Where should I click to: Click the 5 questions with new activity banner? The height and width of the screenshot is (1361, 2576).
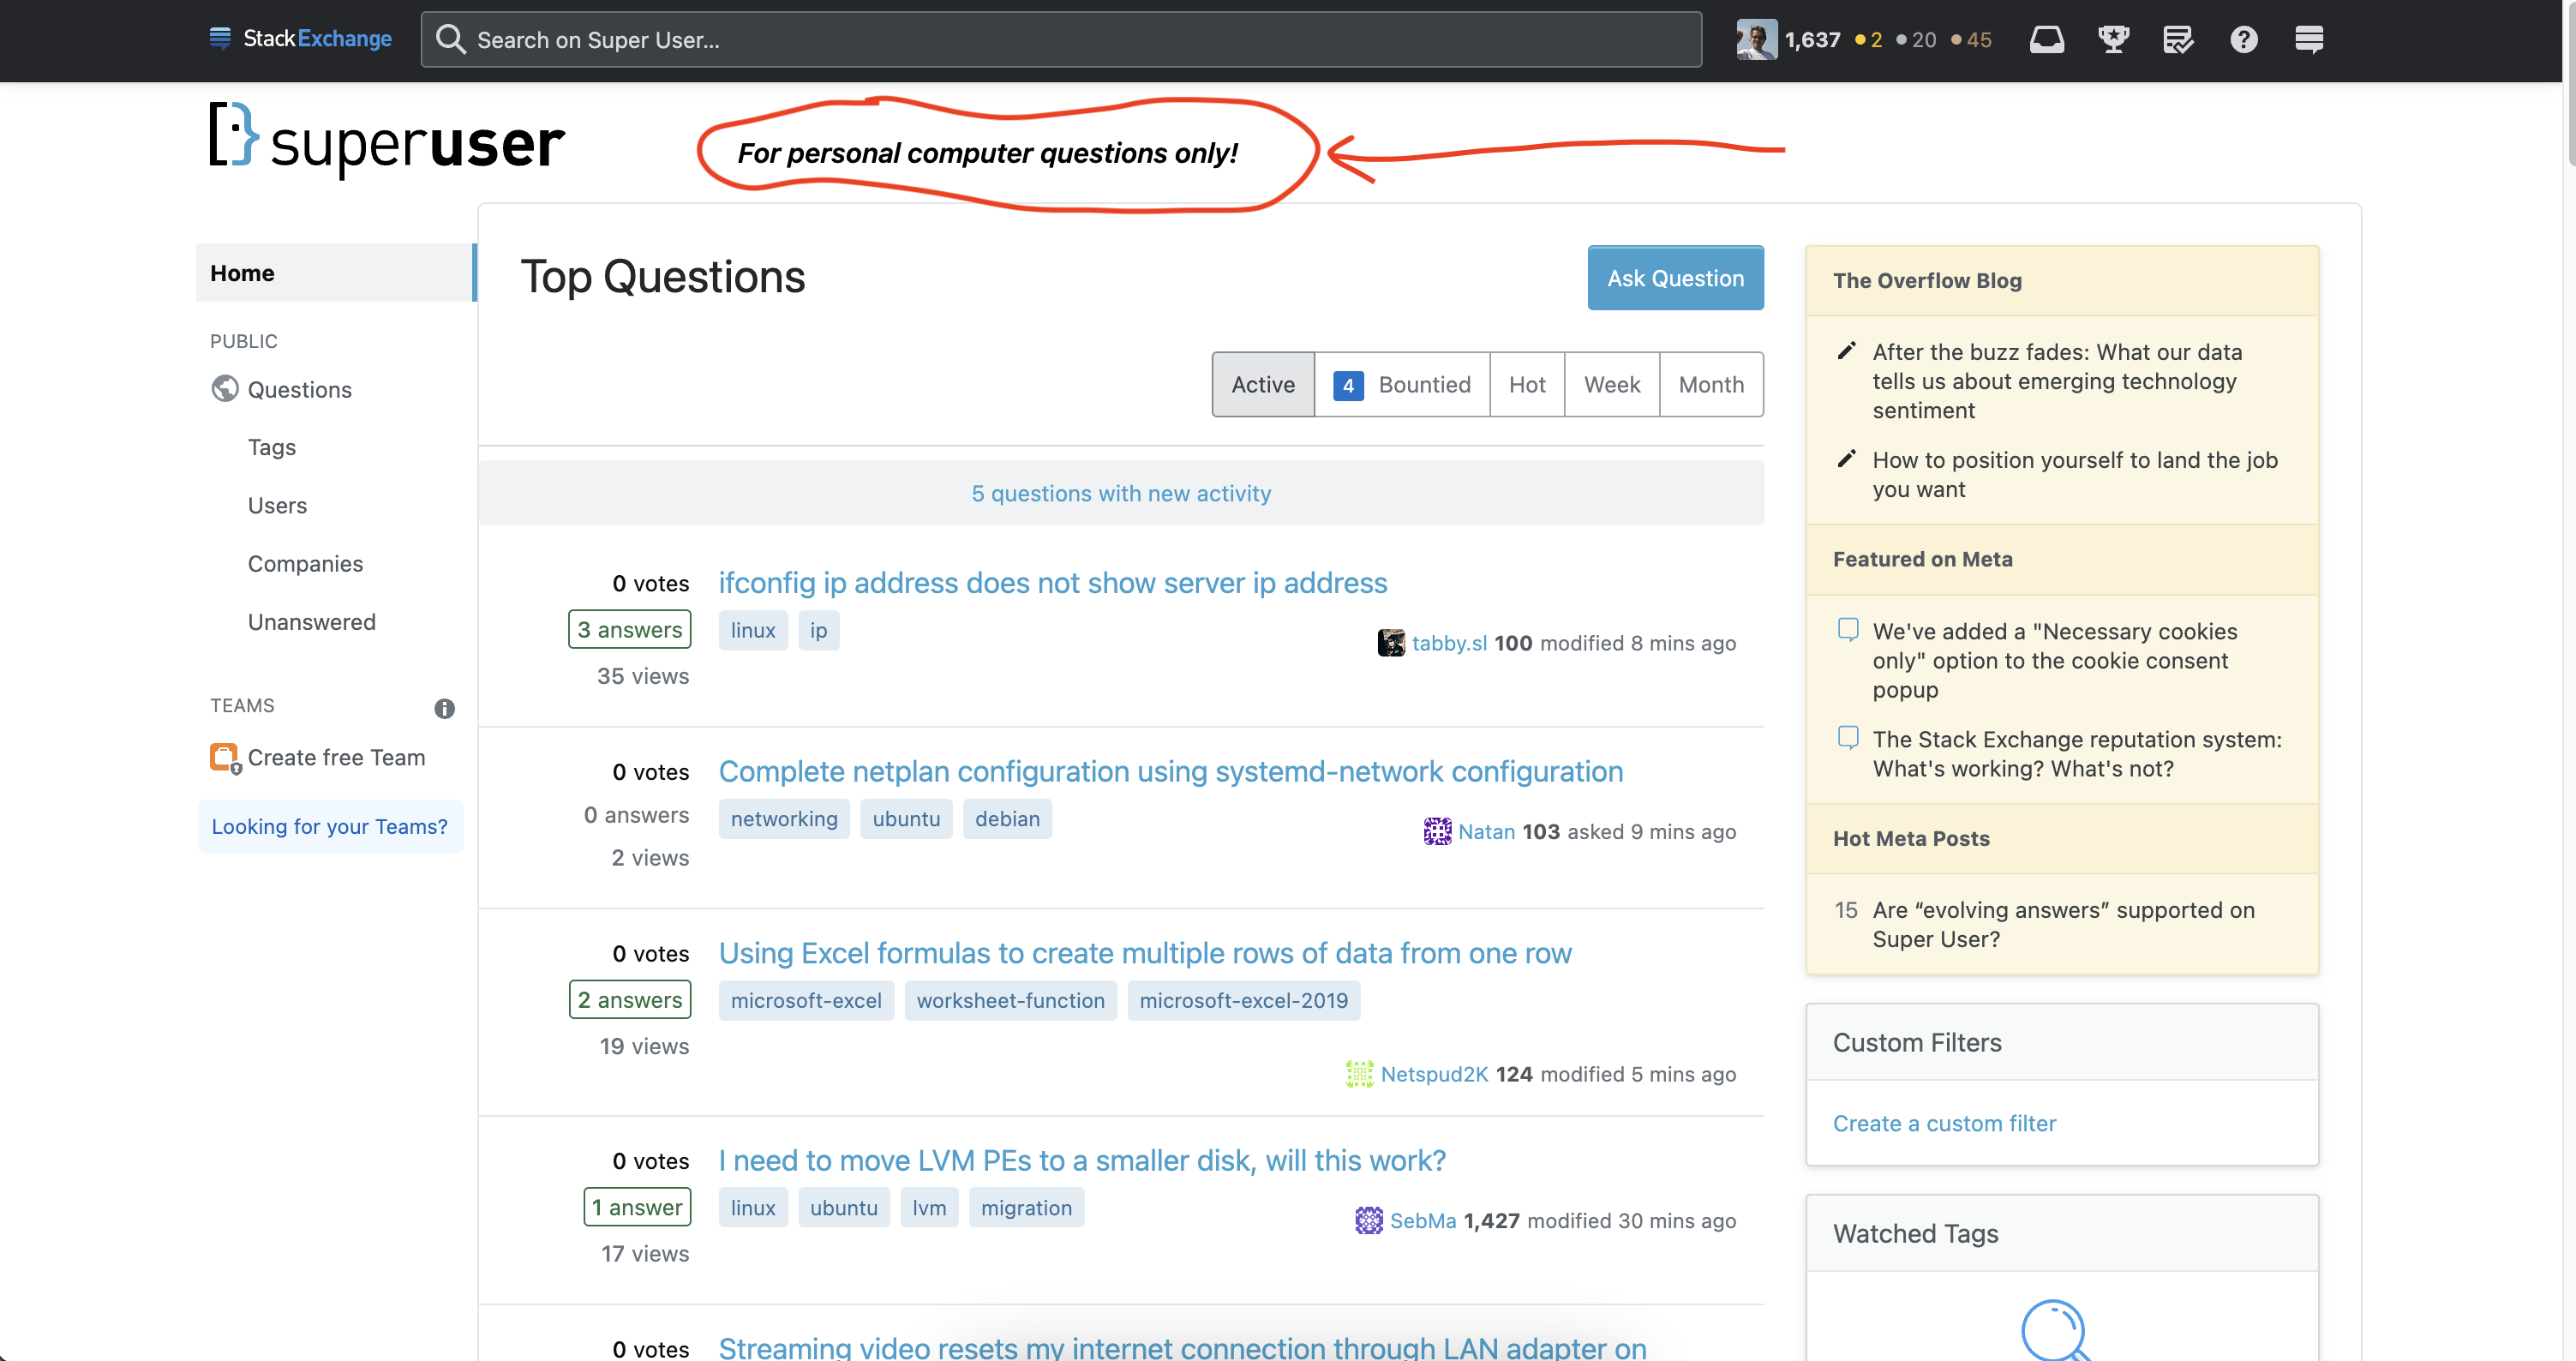[1121, 492]
